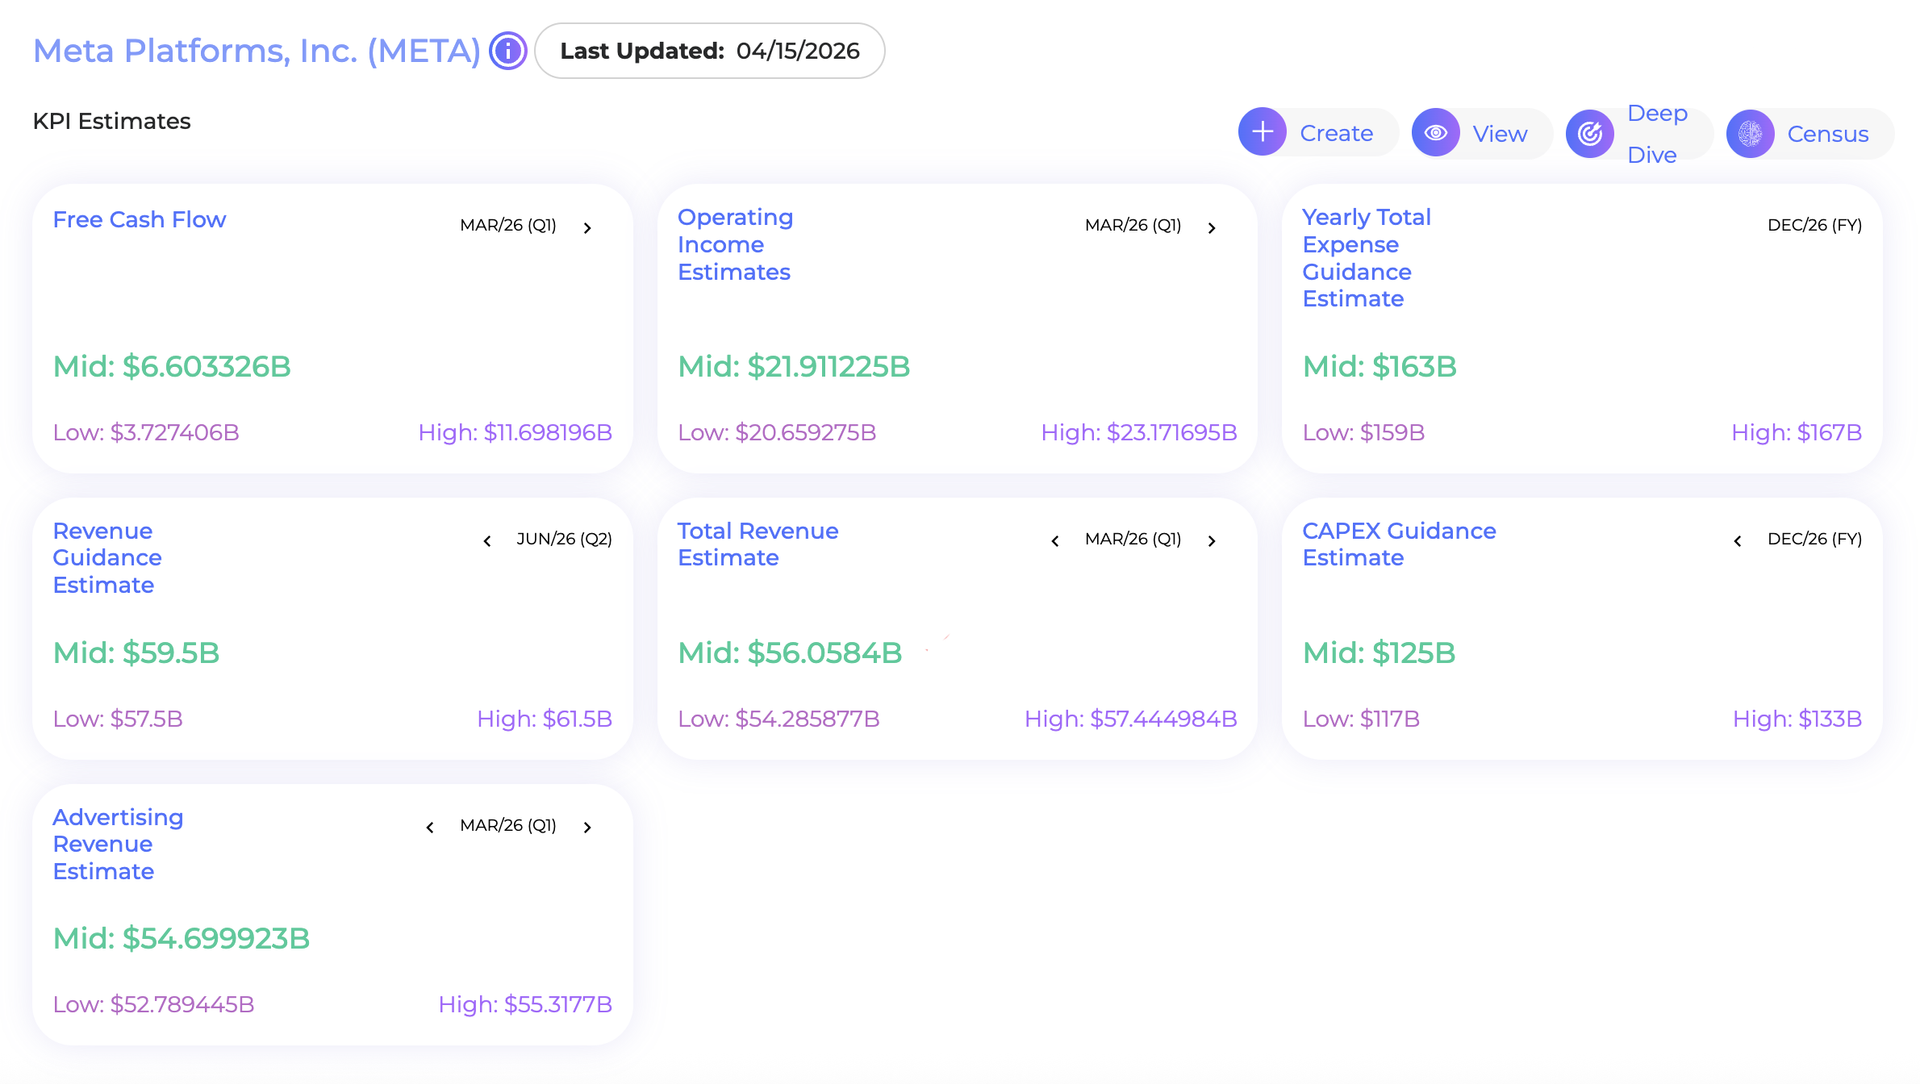The height and width of the screenshot is (1084, 1920).
Task: Click the Census globe icon
Action: pyautogui.click(x=1750, y=133)
